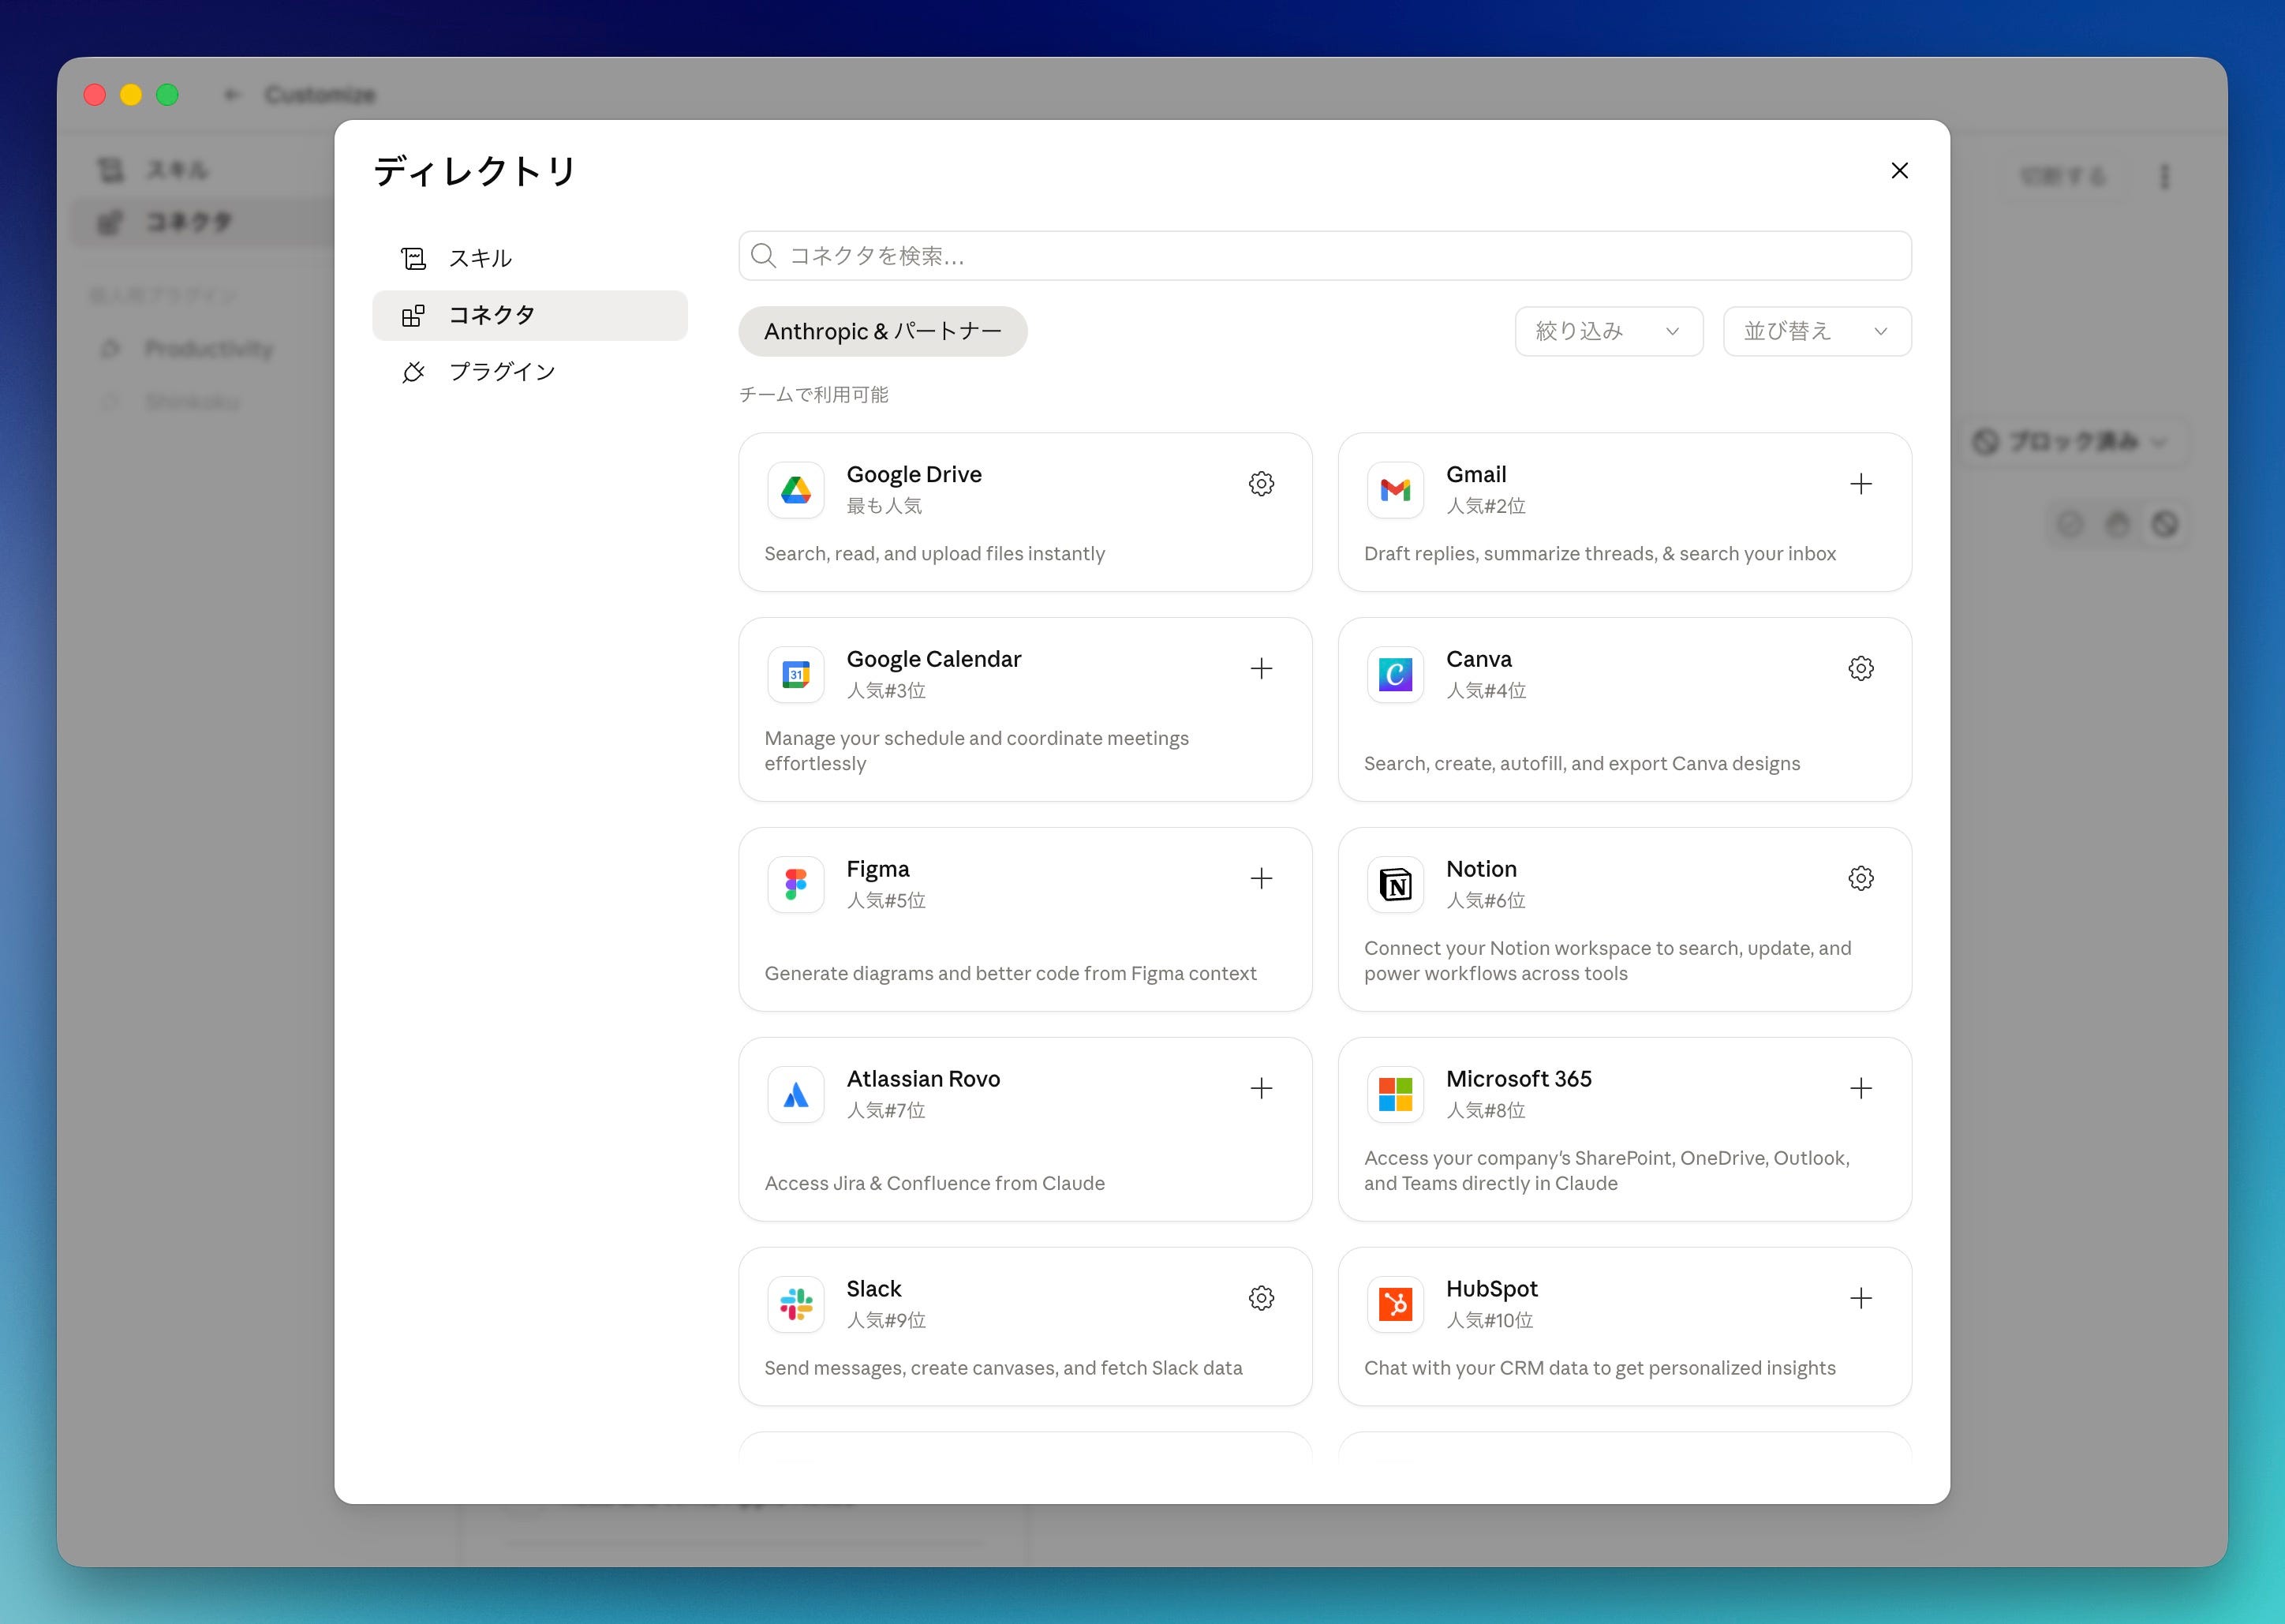Click the Atlassian Rovo card title

click(x=923, y=1080)
